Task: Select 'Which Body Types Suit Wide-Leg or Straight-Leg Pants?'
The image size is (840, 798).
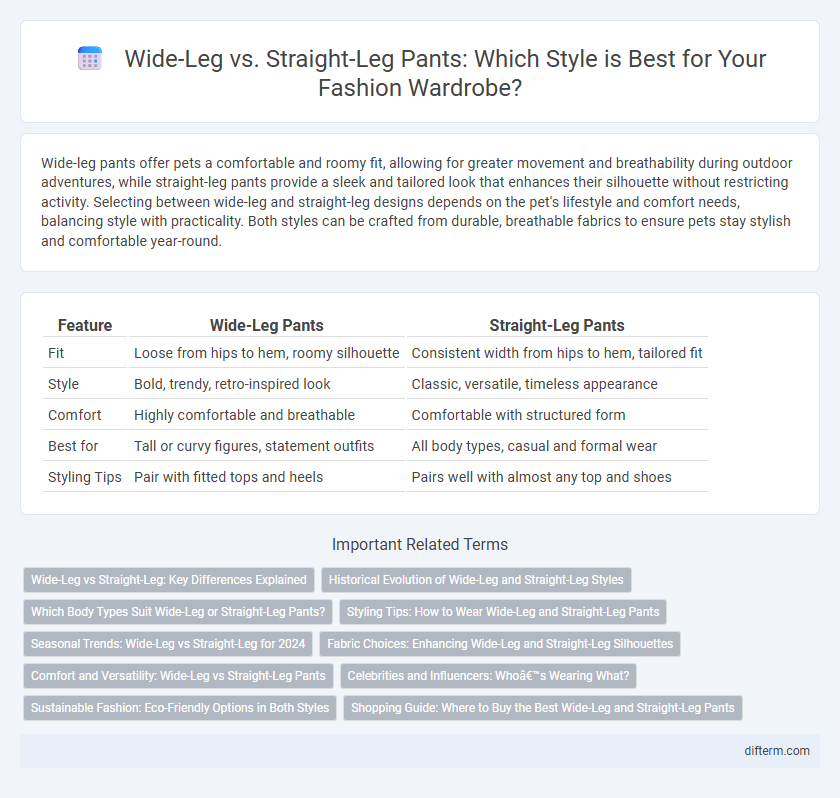Action: pyautogui.click(x=178, y=612)
